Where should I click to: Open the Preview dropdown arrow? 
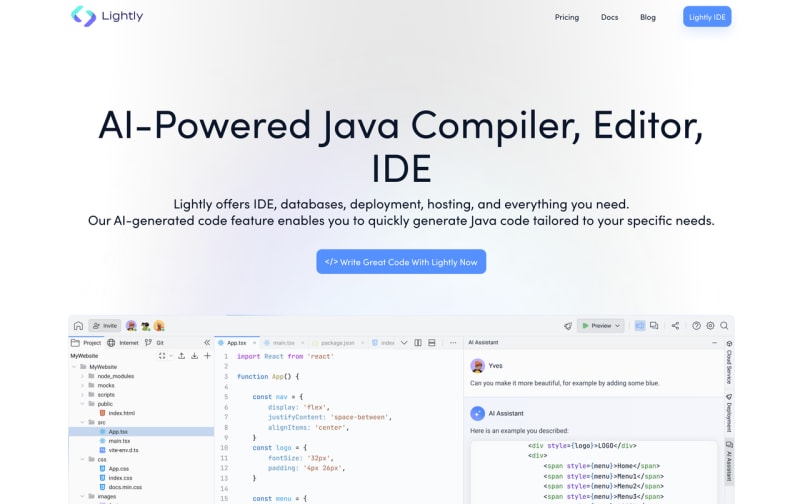(x=618, y=325)
